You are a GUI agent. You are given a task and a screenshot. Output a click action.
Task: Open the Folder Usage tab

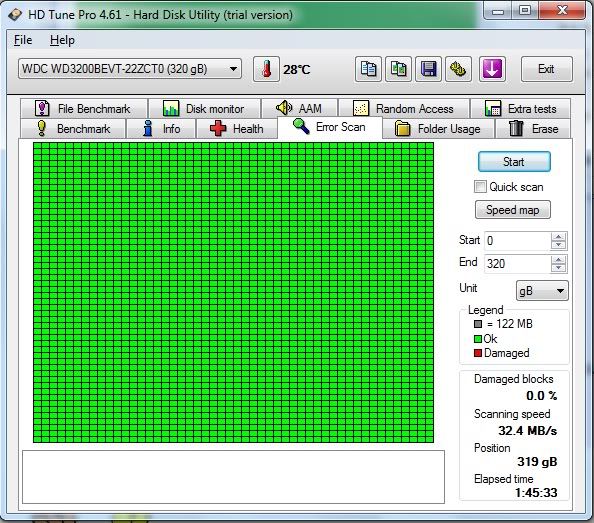[x=438, y=129]
